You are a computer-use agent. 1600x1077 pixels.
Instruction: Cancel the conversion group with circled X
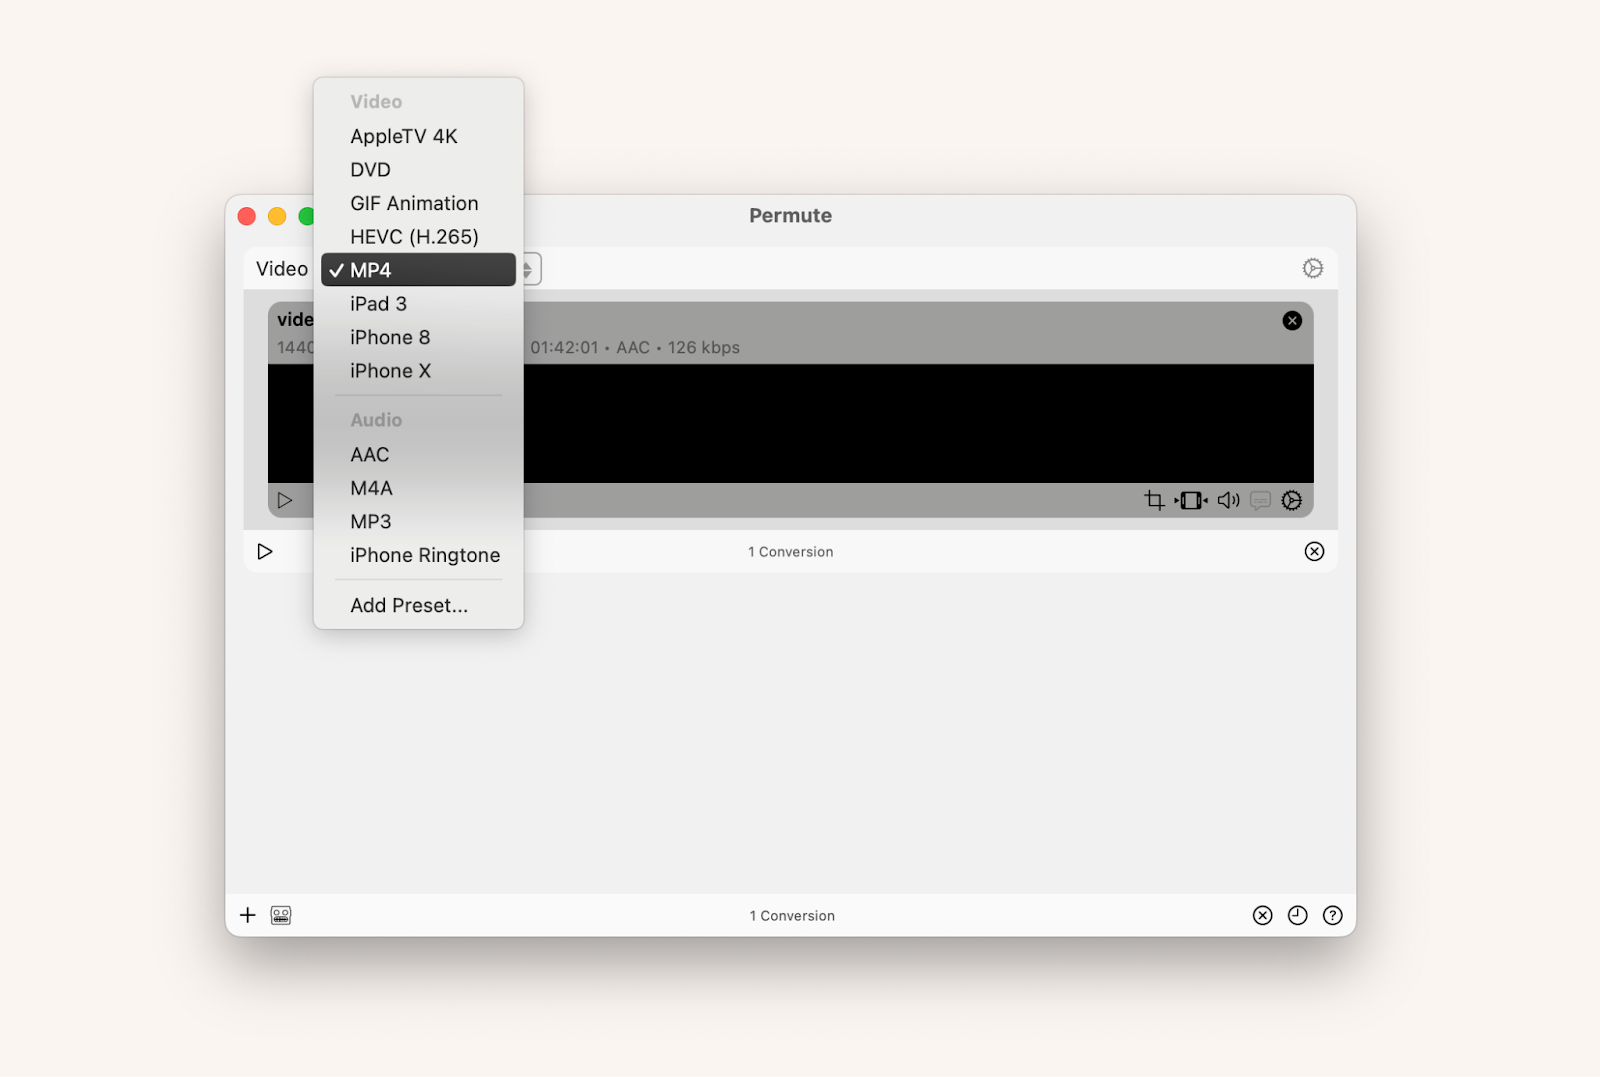(1314, 551)
